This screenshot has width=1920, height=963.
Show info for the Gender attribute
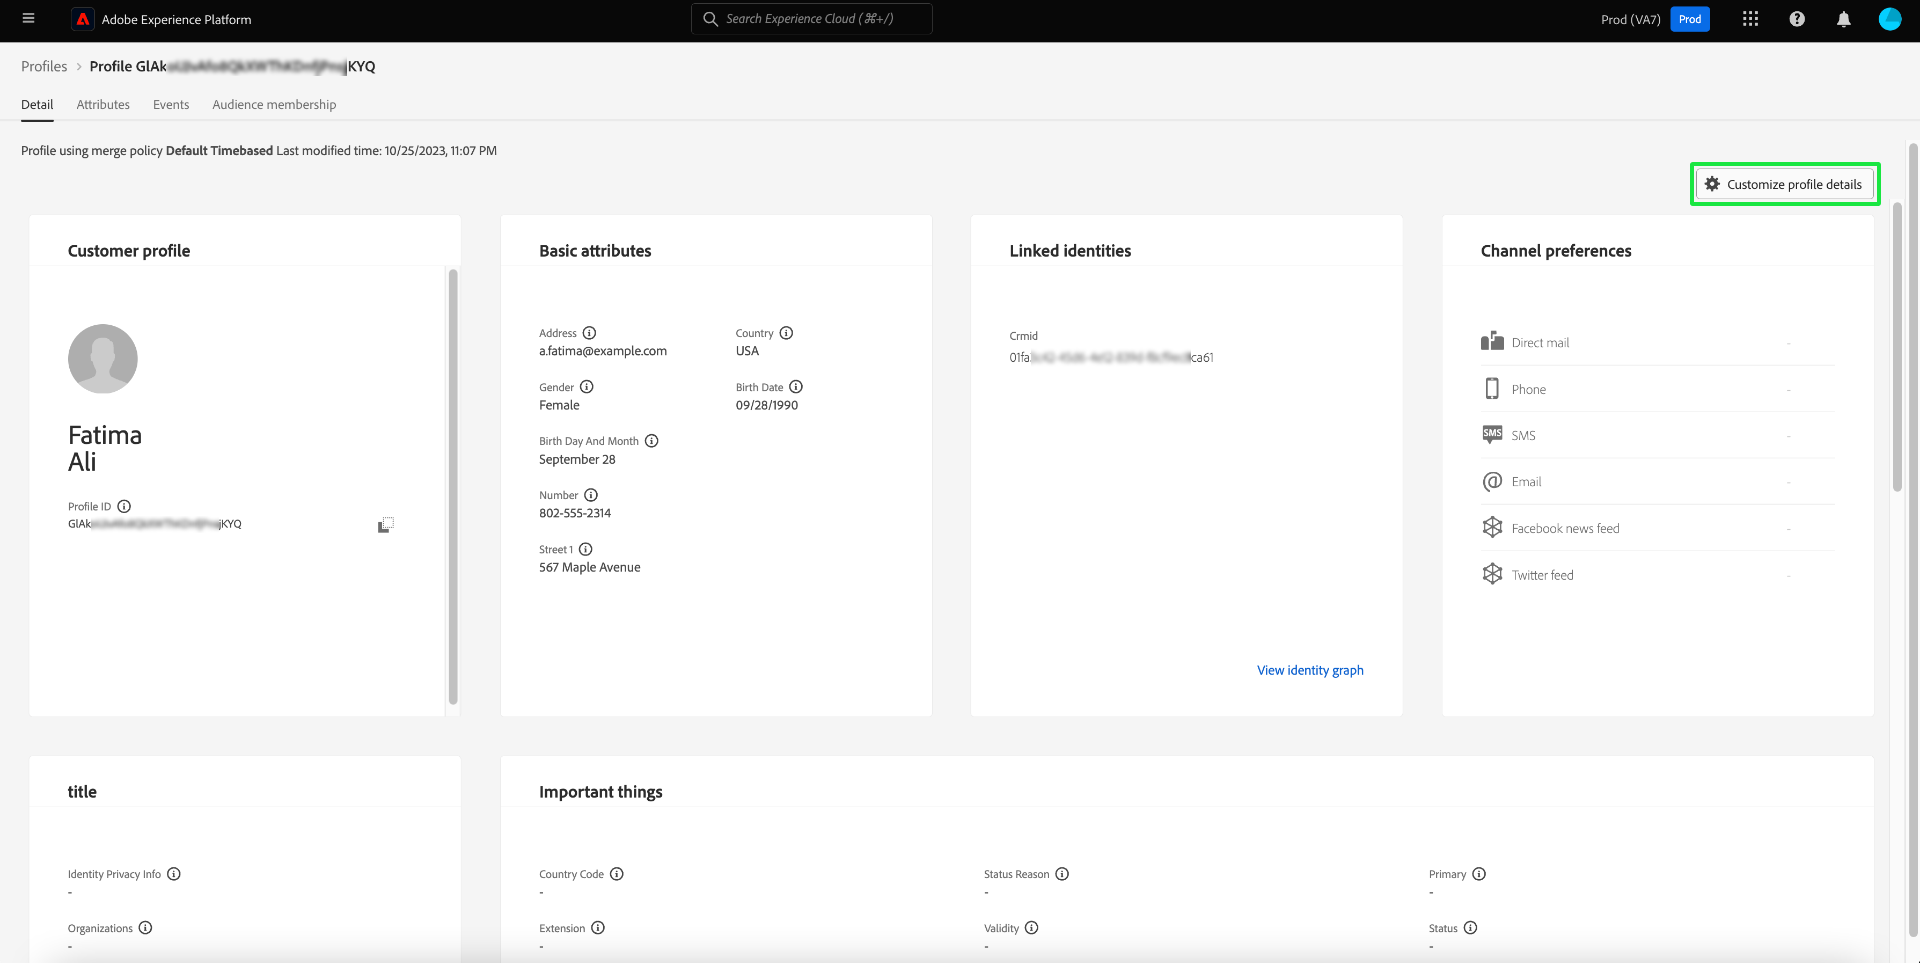587,387
